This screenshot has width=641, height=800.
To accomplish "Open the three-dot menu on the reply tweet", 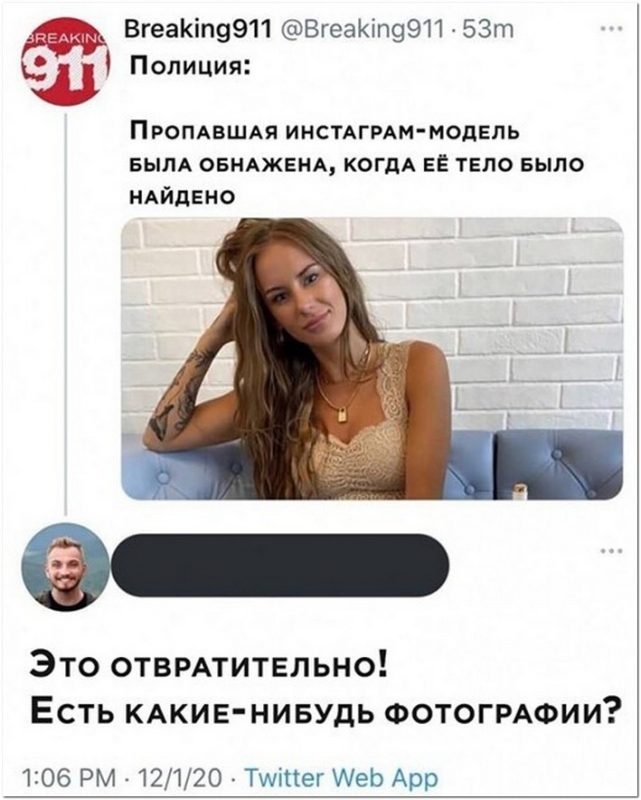I will coord(611,551).
